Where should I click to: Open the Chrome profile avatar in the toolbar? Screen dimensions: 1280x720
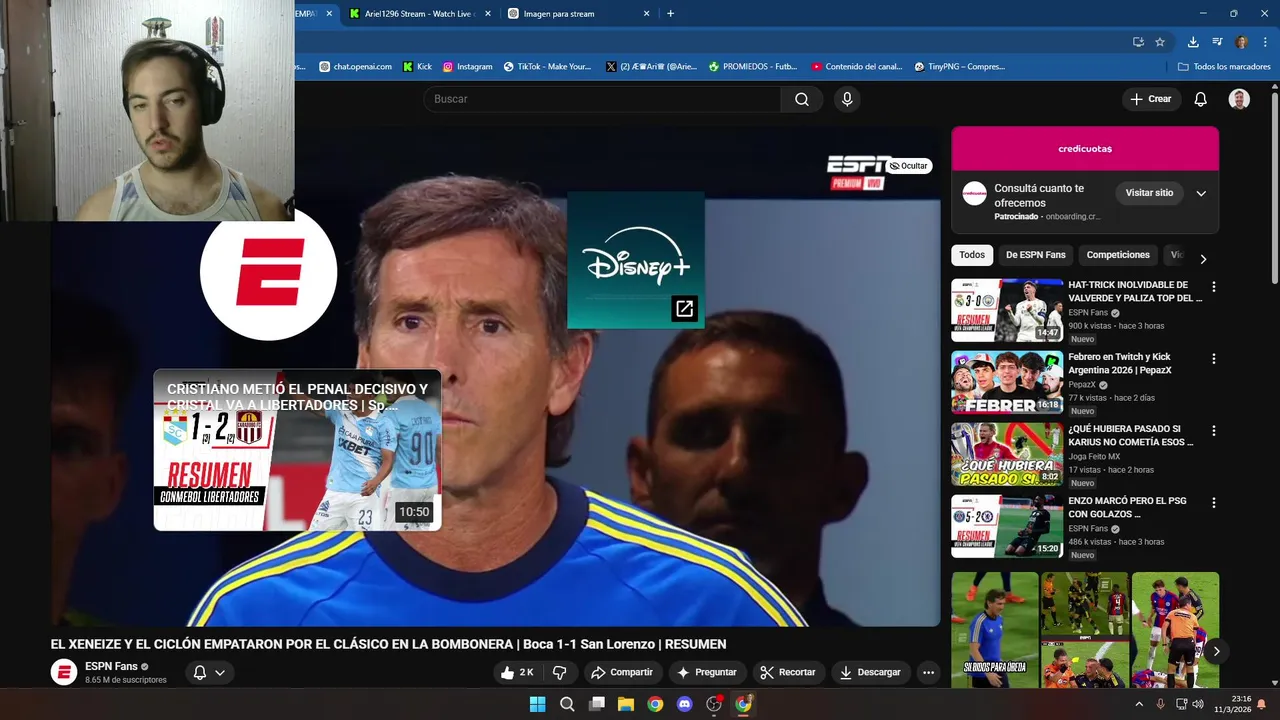pos(1241,42)
